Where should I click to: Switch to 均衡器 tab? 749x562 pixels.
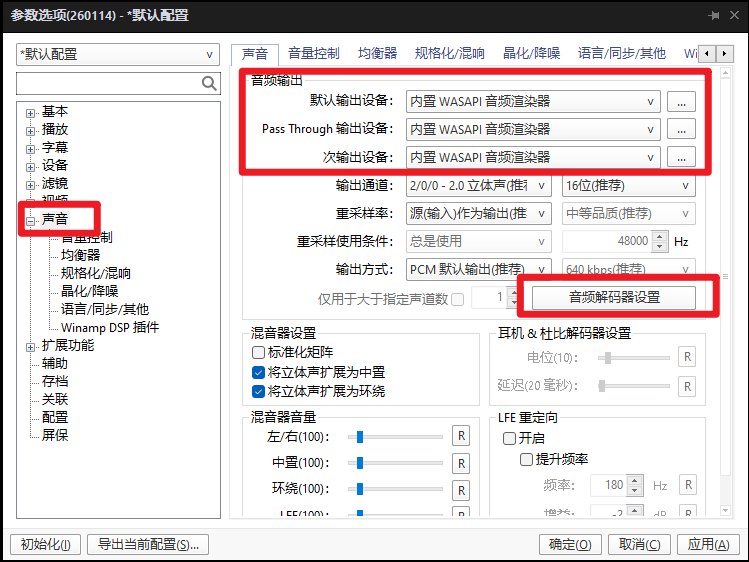click(377, 53)
